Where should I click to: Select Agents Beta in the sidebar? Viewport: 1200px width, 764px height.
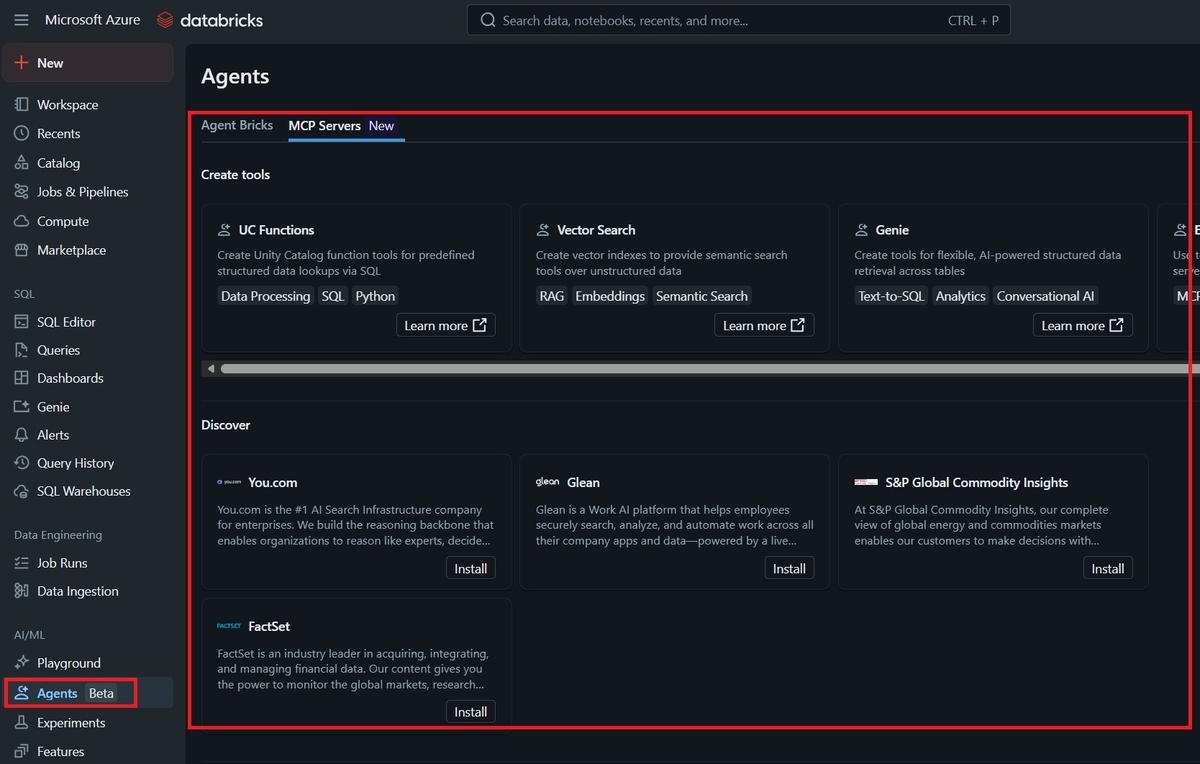70,692
